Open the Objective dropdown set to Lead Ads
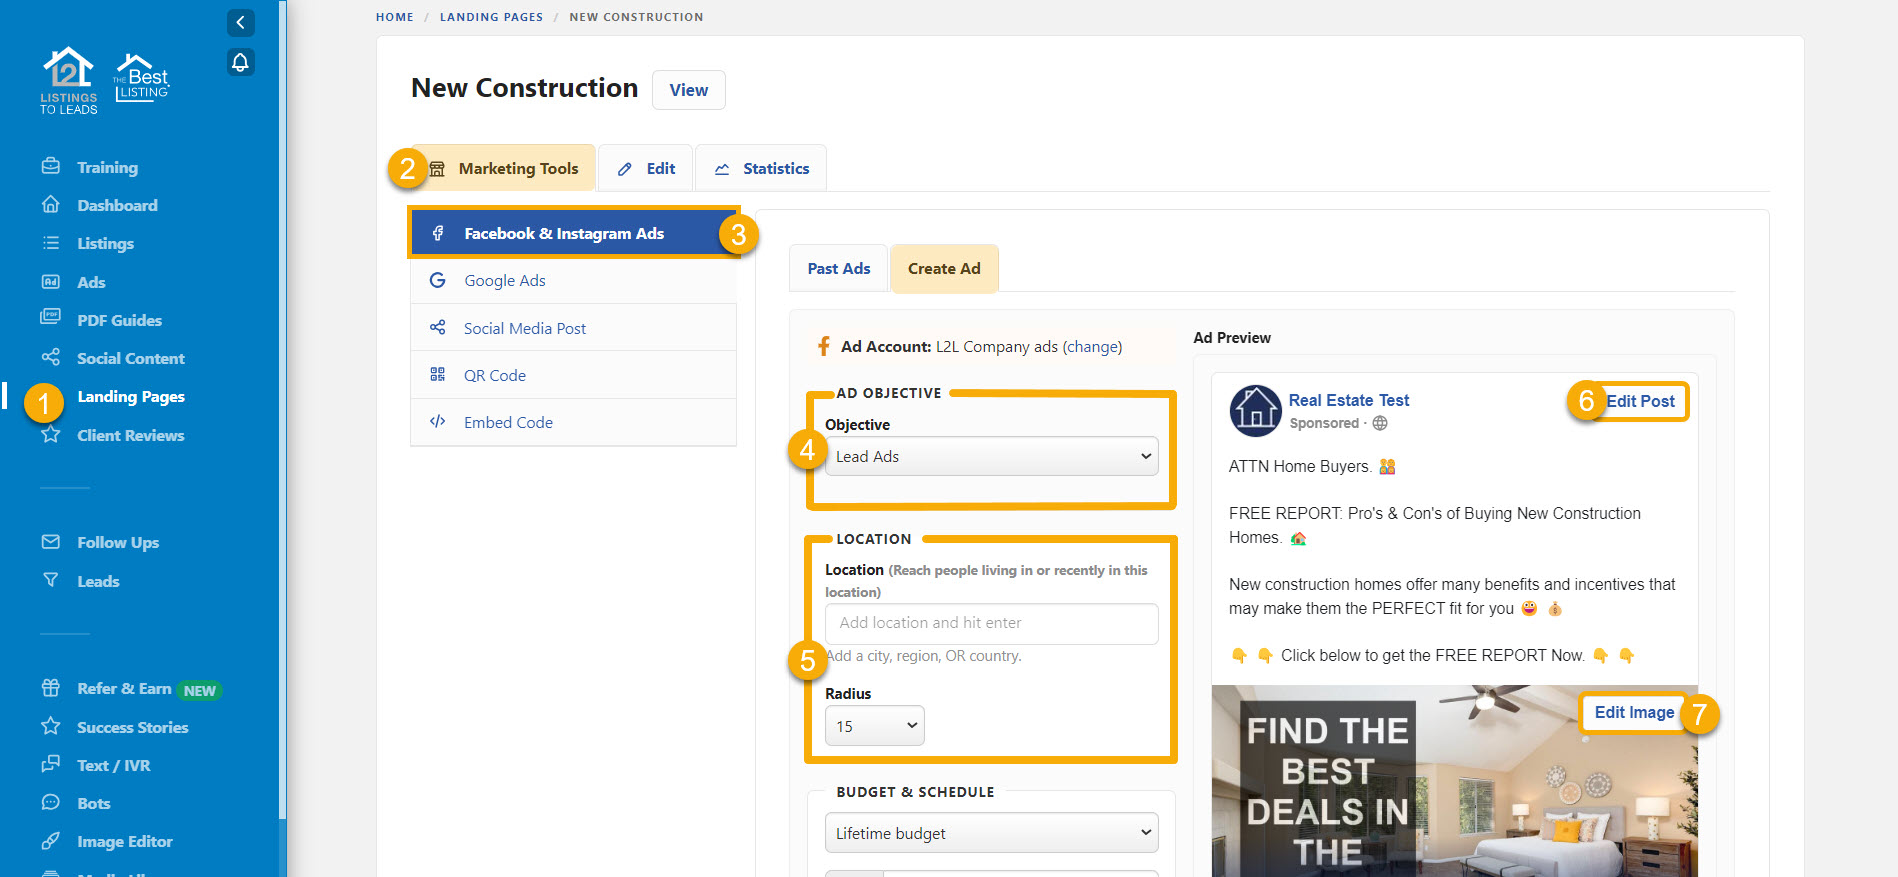 pos(991,456)
